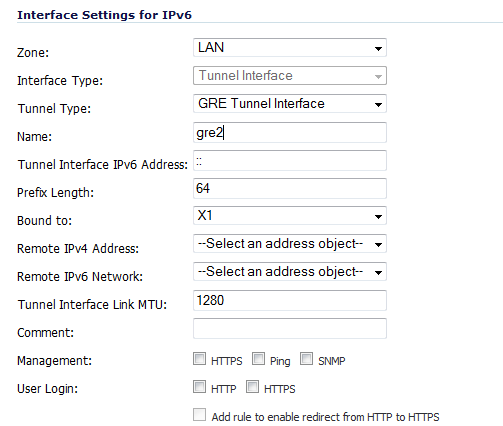The image size is (503, 426).
Task: Open the Remote IPv6 Network dropdown
Action: (290, 272)
